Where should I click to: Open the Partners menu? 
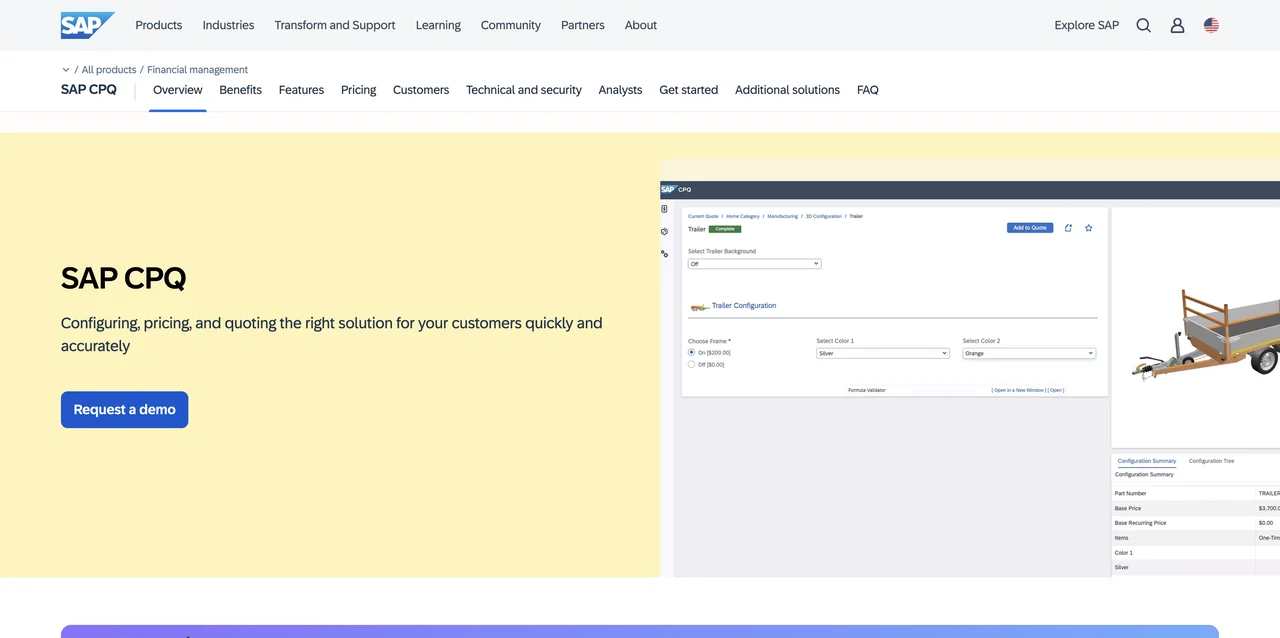coord(583,25)
